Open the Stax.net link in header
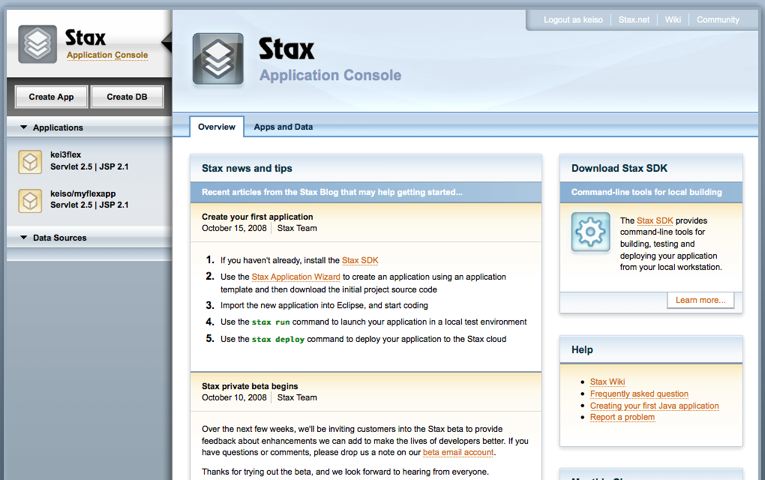 coord(633,19)
